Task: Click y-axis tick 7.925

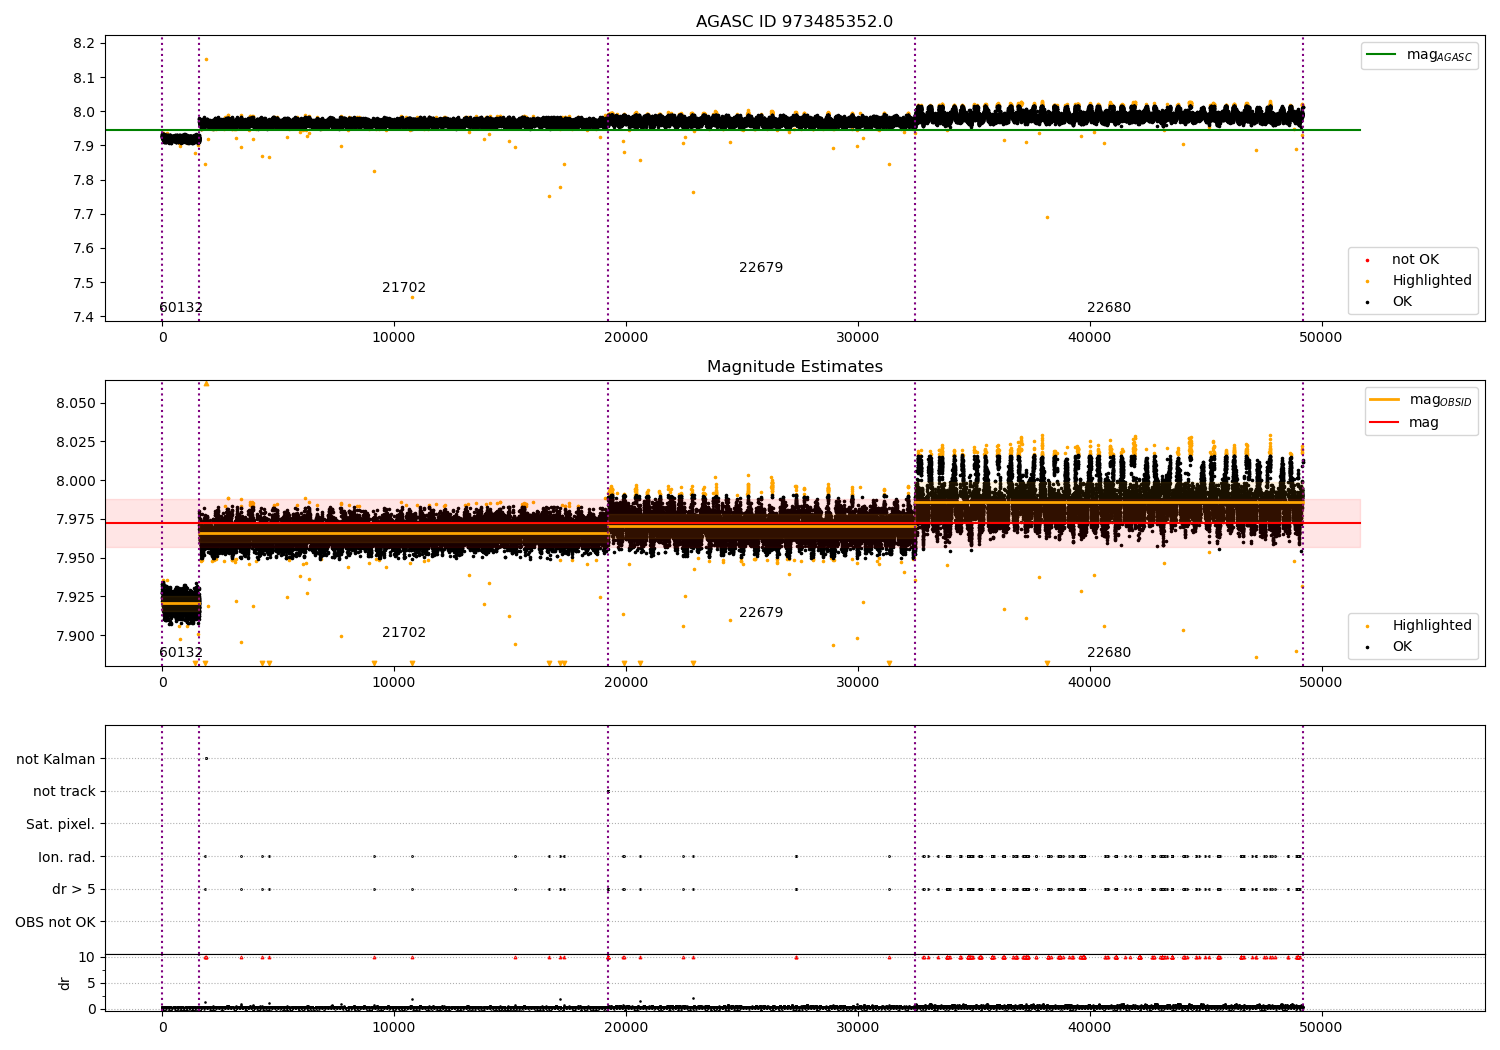Action: tap(76, 597)
